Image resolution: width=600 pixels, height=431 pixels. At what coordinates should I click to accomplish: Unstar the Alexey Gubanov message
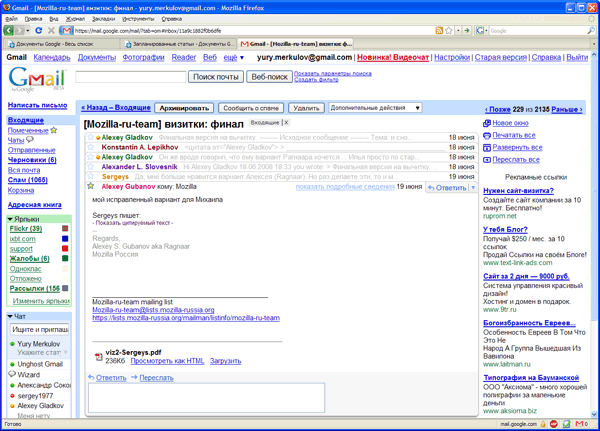tap(90, 186)
